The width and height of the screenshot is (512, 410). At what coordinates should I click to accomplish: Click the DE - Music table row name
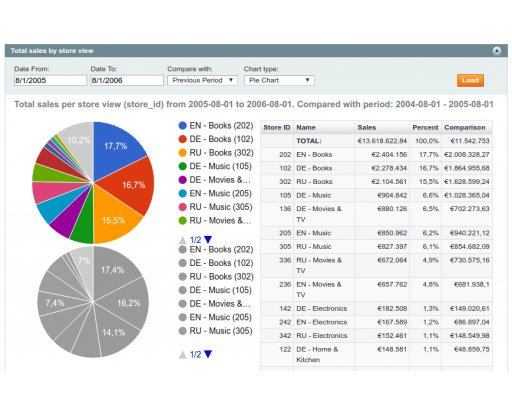click(x=314, y=195)
